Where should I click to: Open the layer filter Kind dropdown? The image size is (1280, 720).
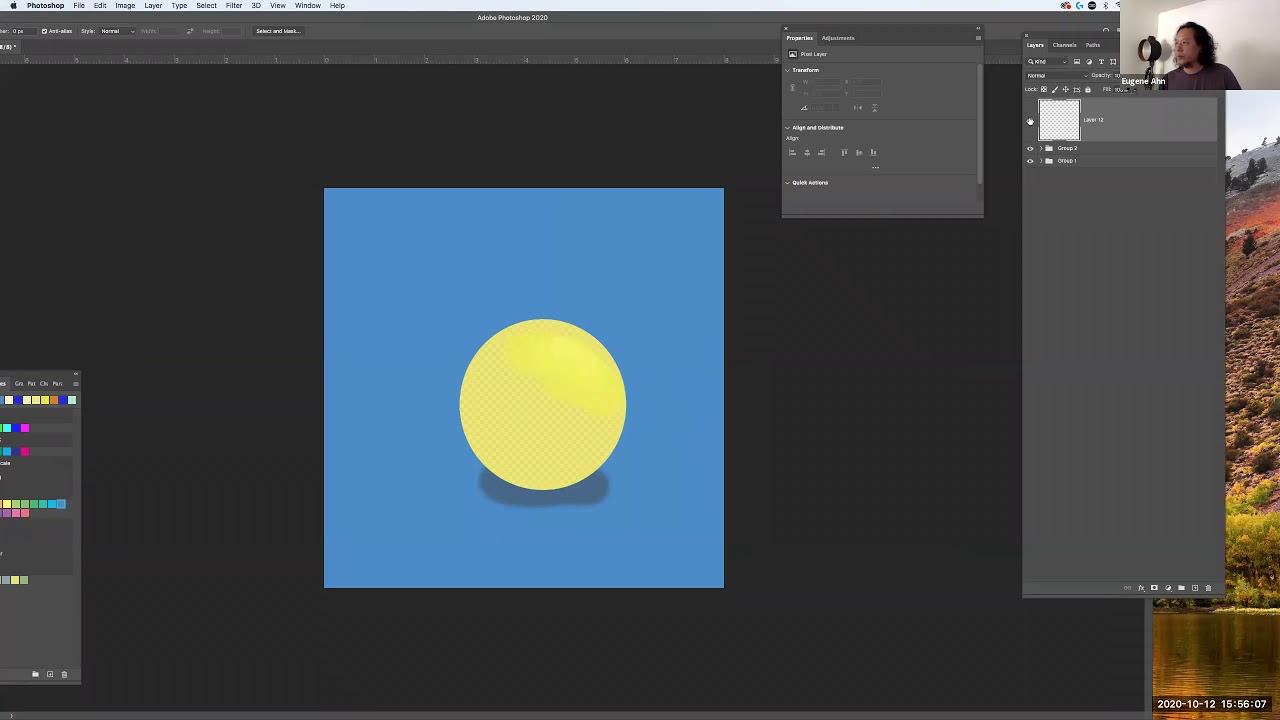click(1046, 62)
